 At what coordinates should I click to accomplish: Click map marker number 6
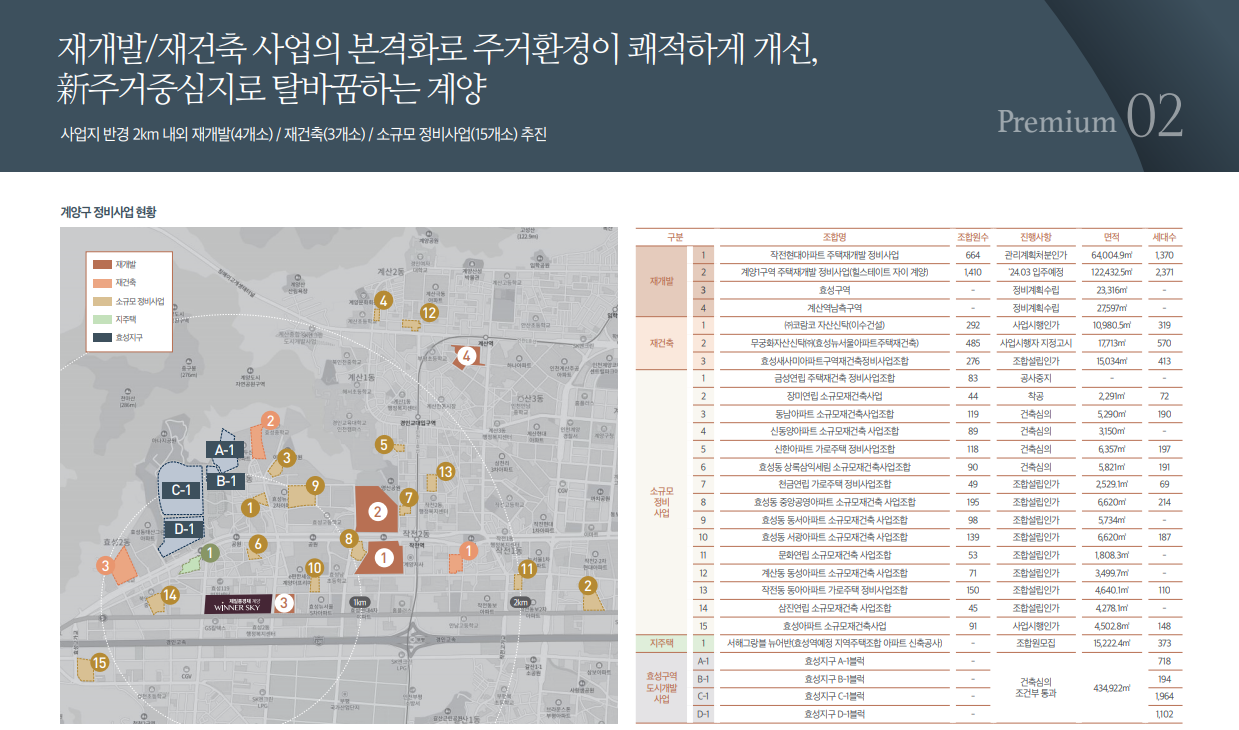257,544
